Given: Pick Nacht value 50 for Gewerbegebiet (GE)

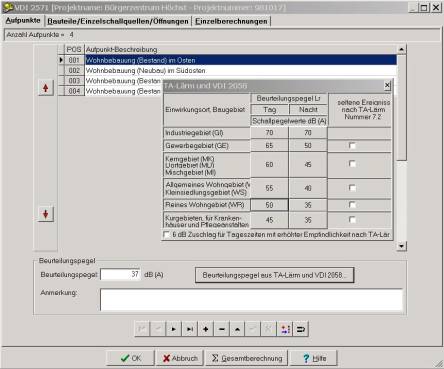Looking at the screenshot, I should point(308,146).
